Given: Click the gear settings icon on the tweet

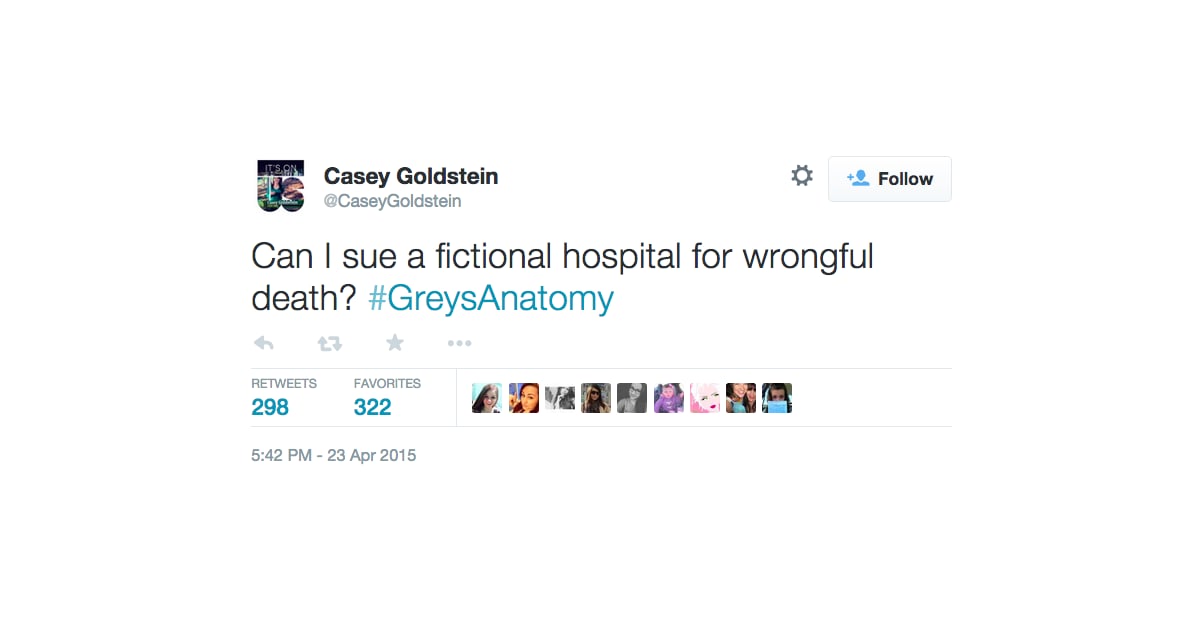Looking at the screenshot, I should [x=801, y=175].
